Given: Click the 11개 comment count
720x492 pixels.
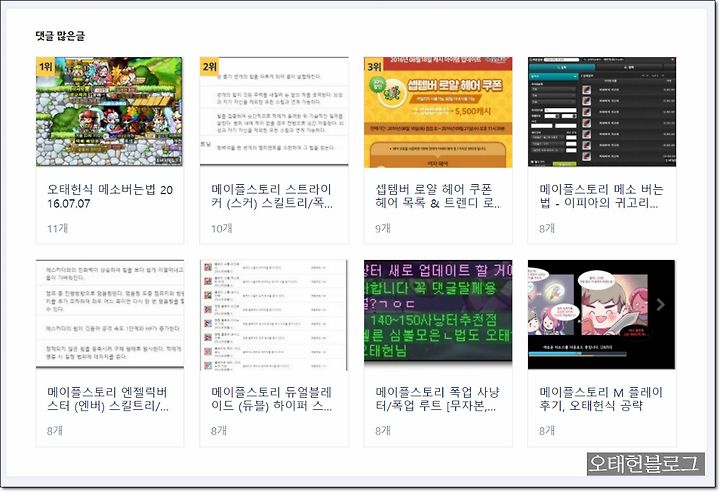Looking at the screenshot, I should 57,228.
